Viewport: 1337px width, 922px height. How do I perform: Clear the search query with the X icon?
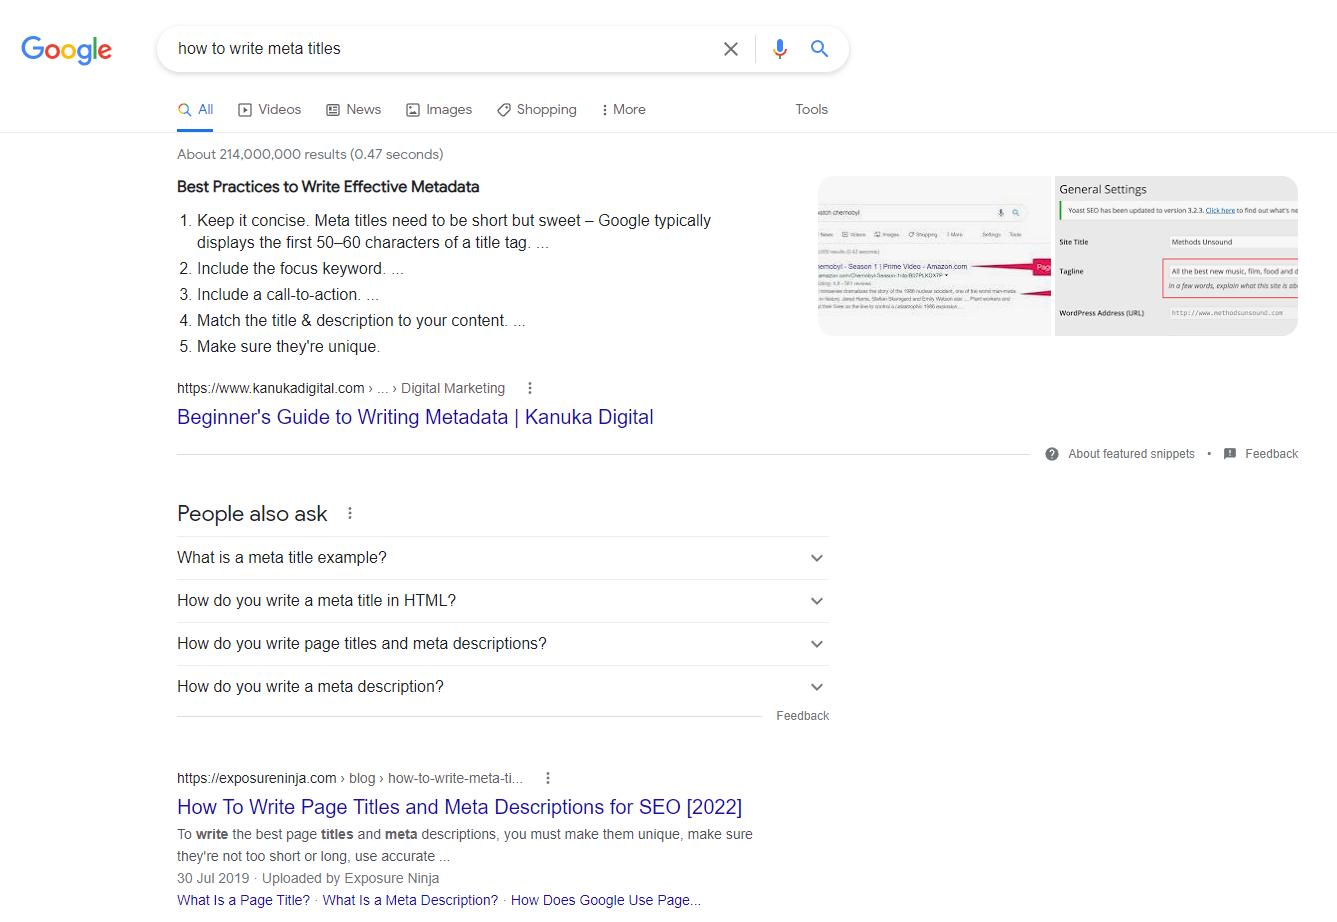click(x=731, y=48)
